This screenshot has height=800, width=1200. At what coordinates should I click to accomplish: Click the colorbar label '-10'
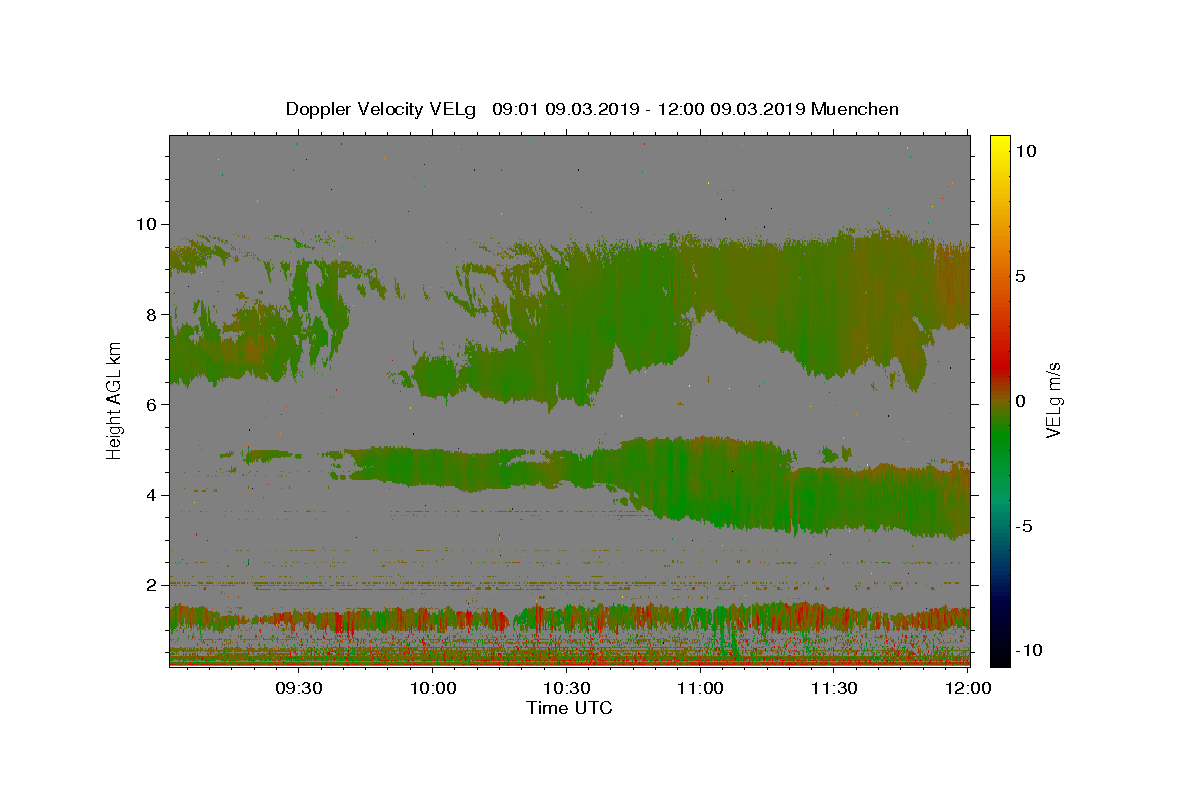pos(1028,650)
